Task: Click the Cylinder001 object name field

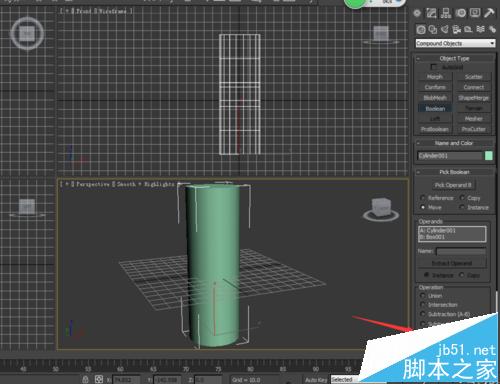Action: tap(450, 156)
